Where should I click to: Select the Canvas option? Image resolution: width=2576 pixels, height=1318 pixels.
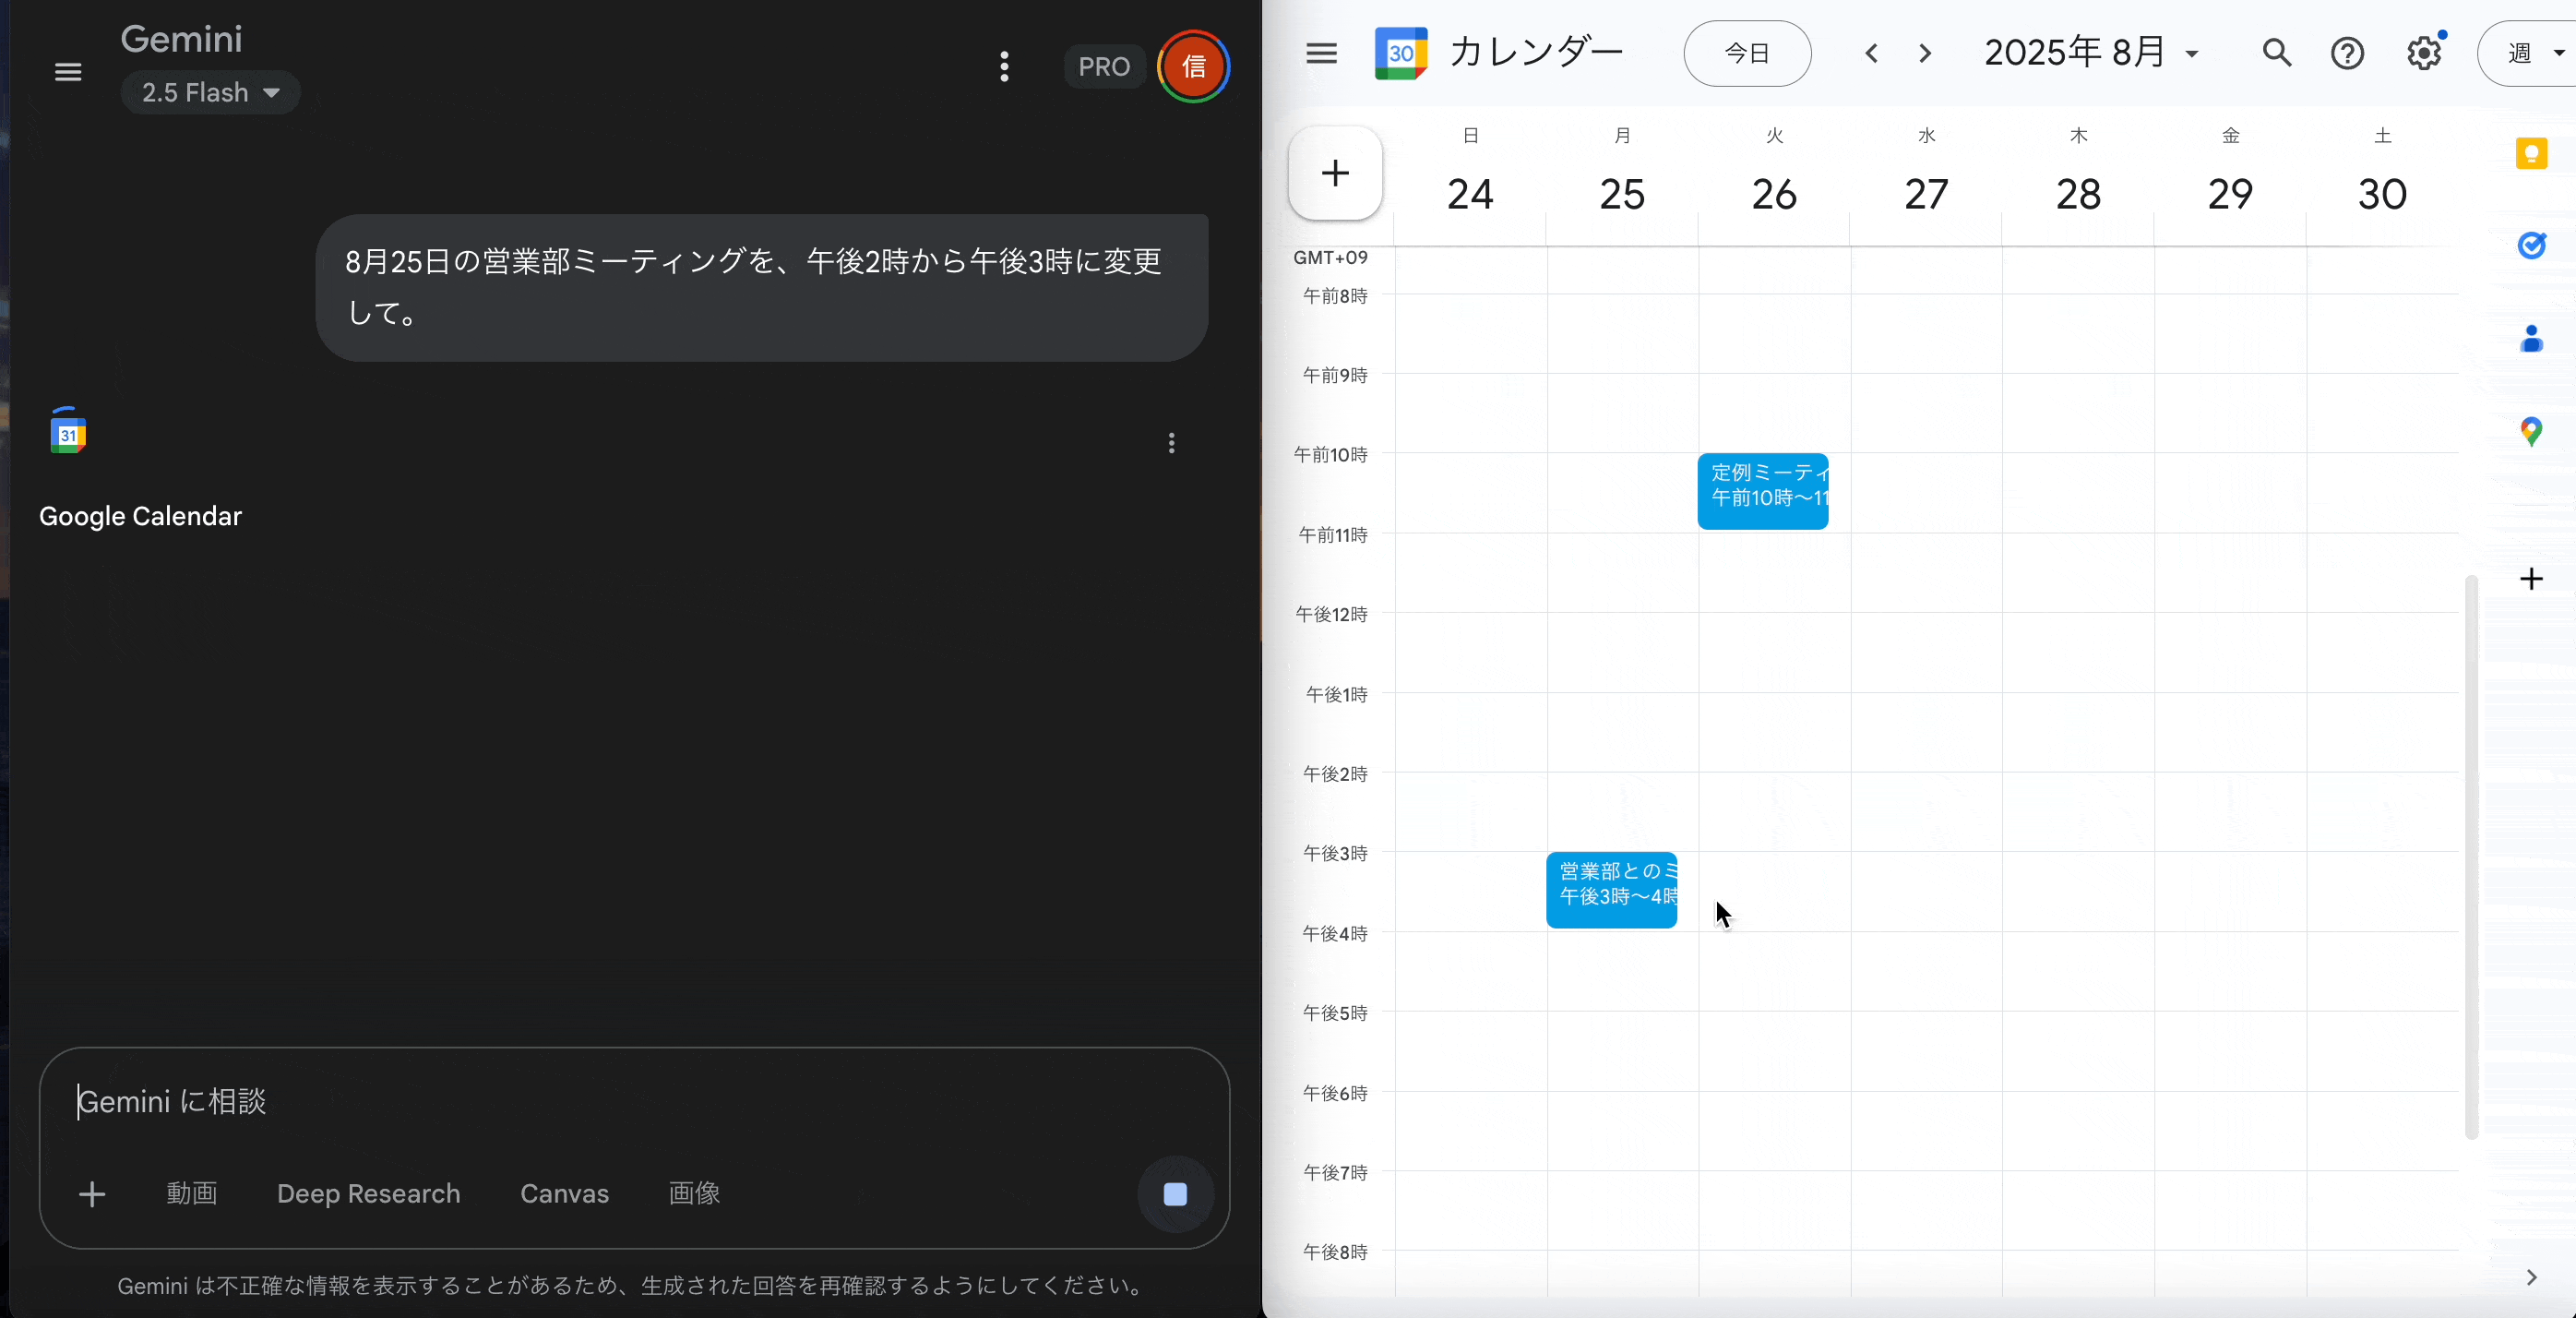click(x=564, y=1194)
